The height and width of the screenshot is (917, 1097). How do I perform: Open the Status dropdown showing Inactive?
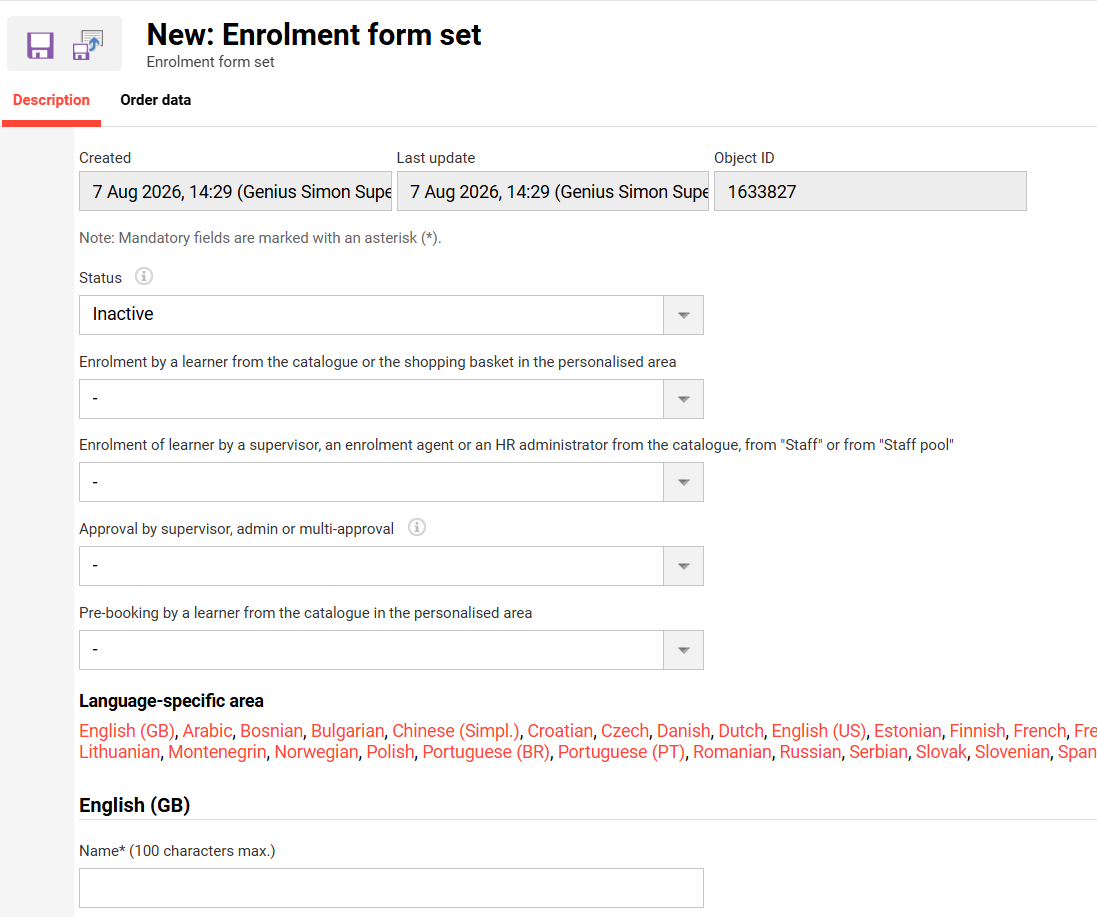pos(391,315)
